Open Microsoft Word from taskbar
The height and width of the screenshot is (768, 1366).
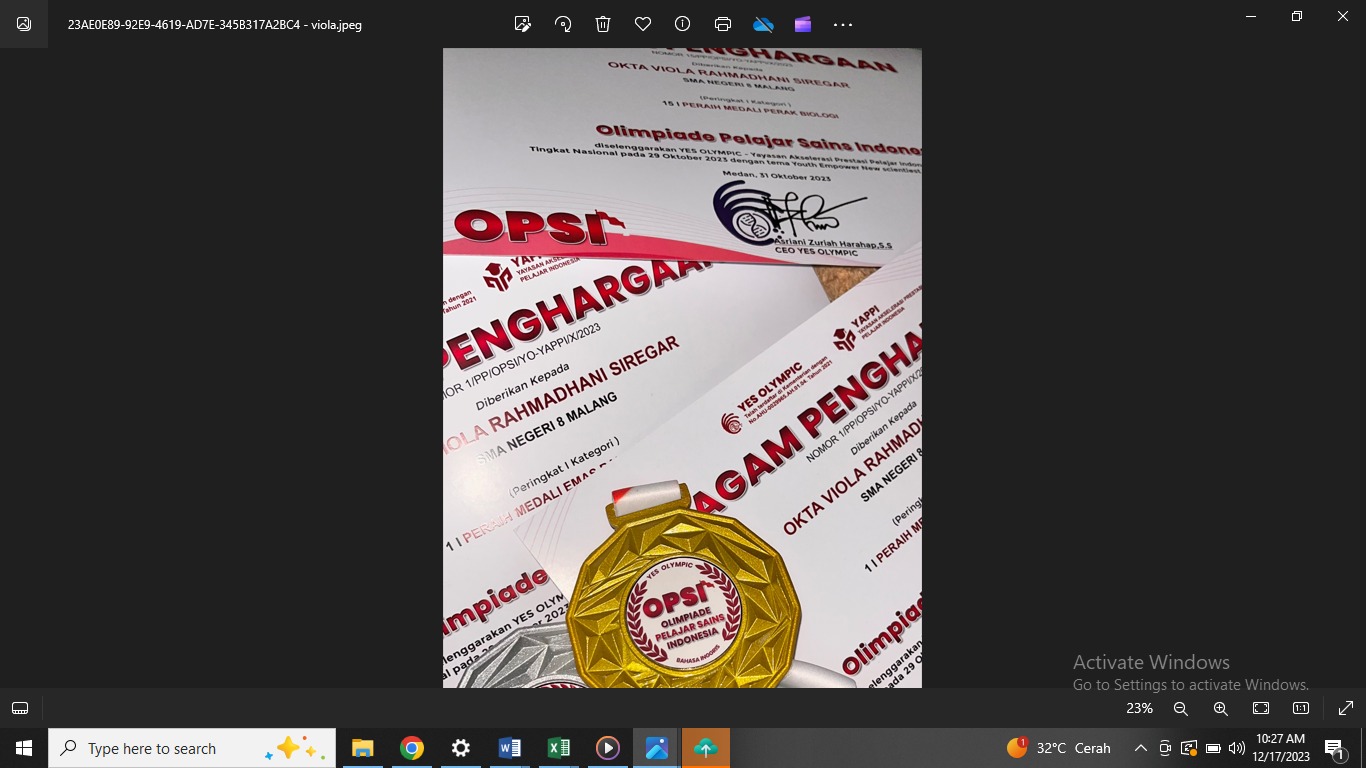pyautogui.click(x=509, y=748)
